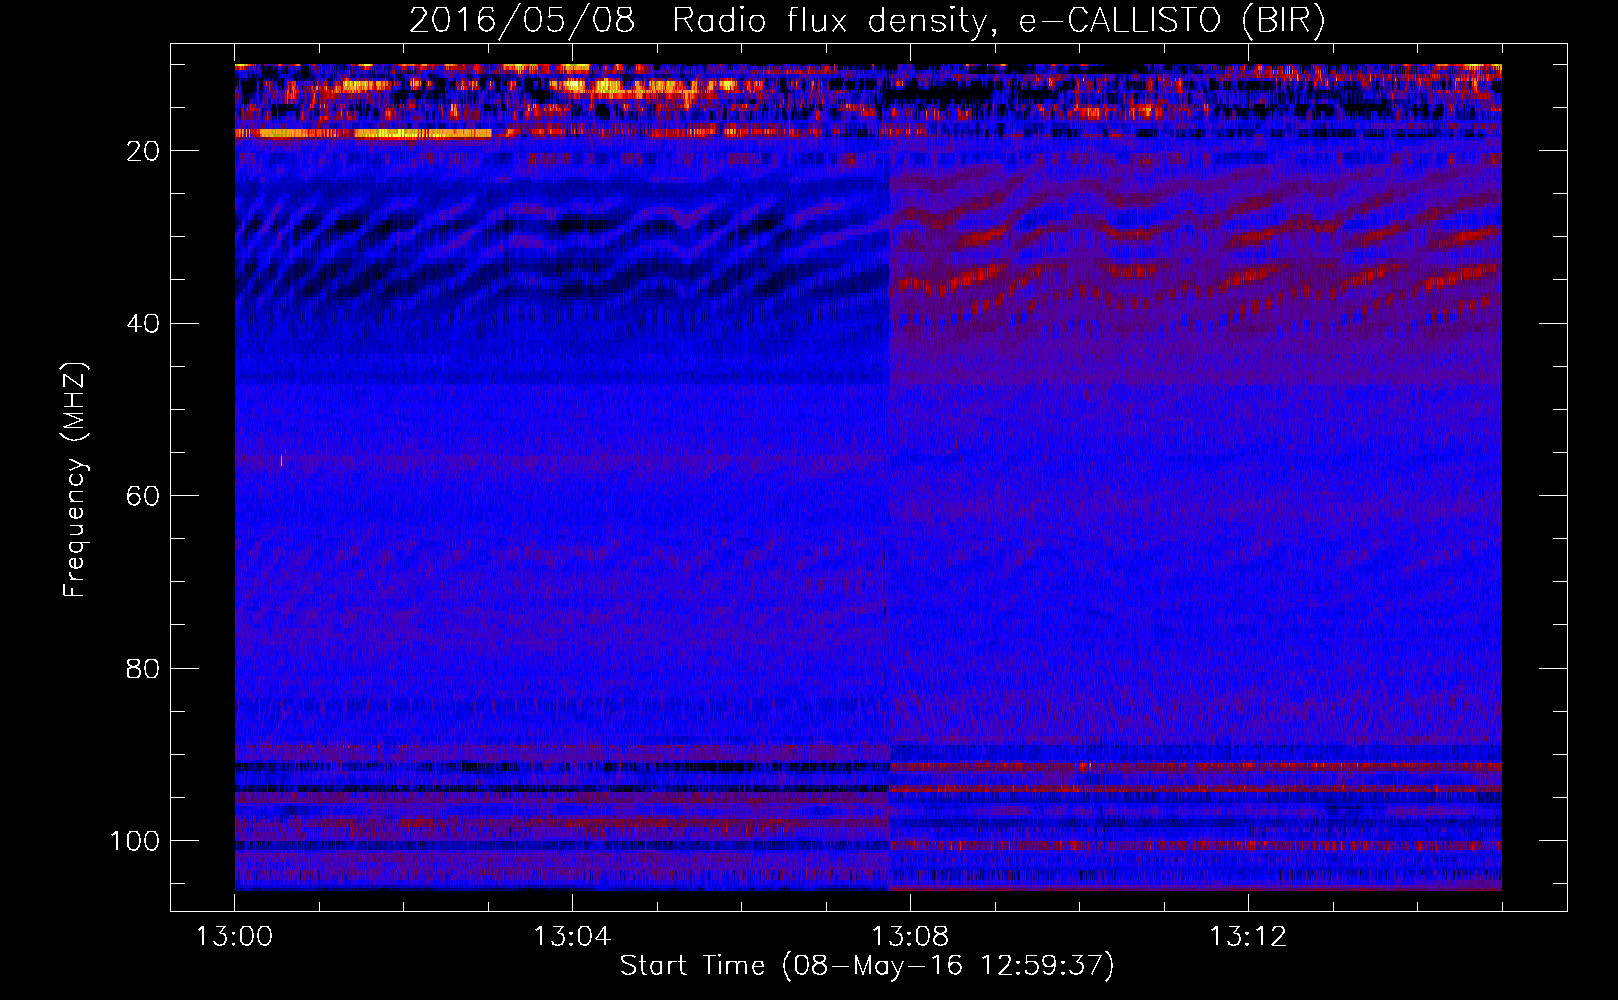Click the "13:12" time tick label
The height and width of the screenshot is (1000, 1618).
1248,937
